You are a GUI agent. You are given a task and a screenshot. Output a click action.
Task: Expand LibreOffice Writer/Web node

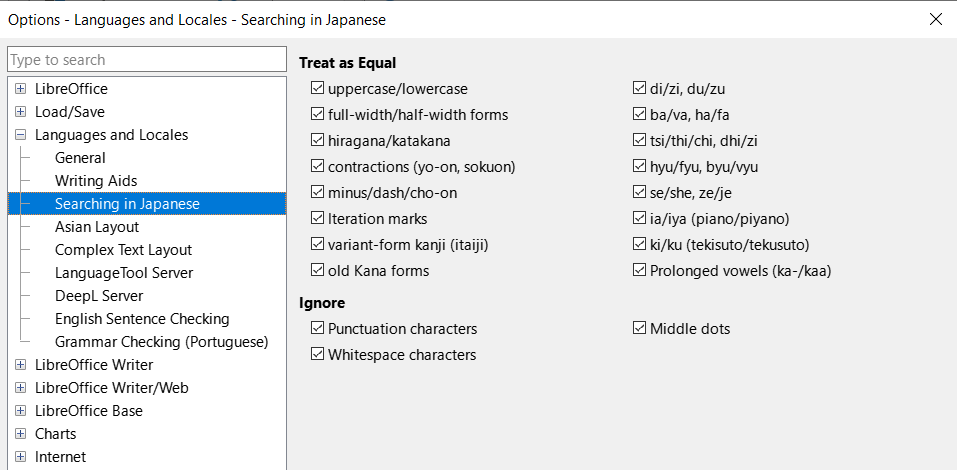21,388
